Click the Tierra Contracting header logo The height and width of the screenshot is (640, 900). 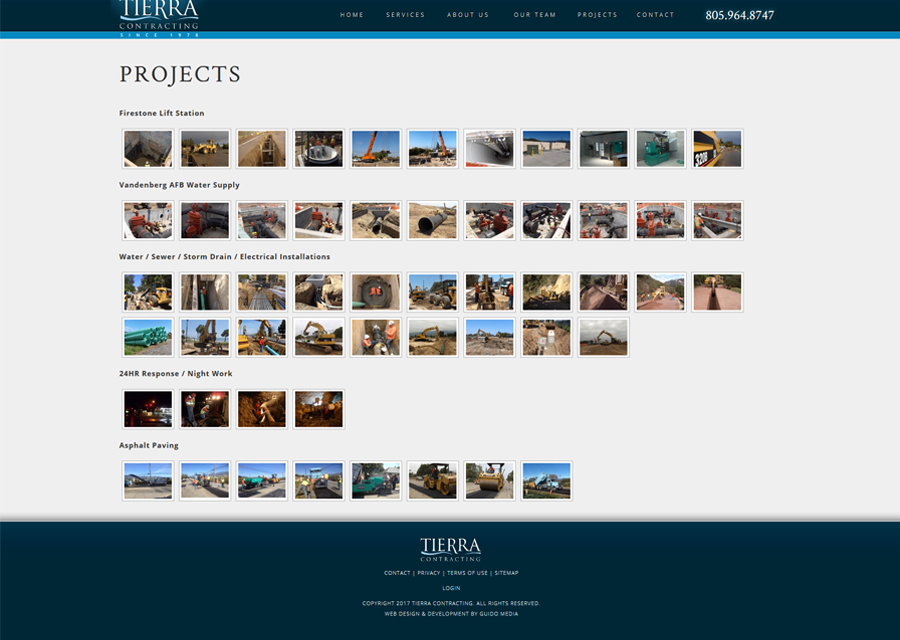(x=160, y=15)
